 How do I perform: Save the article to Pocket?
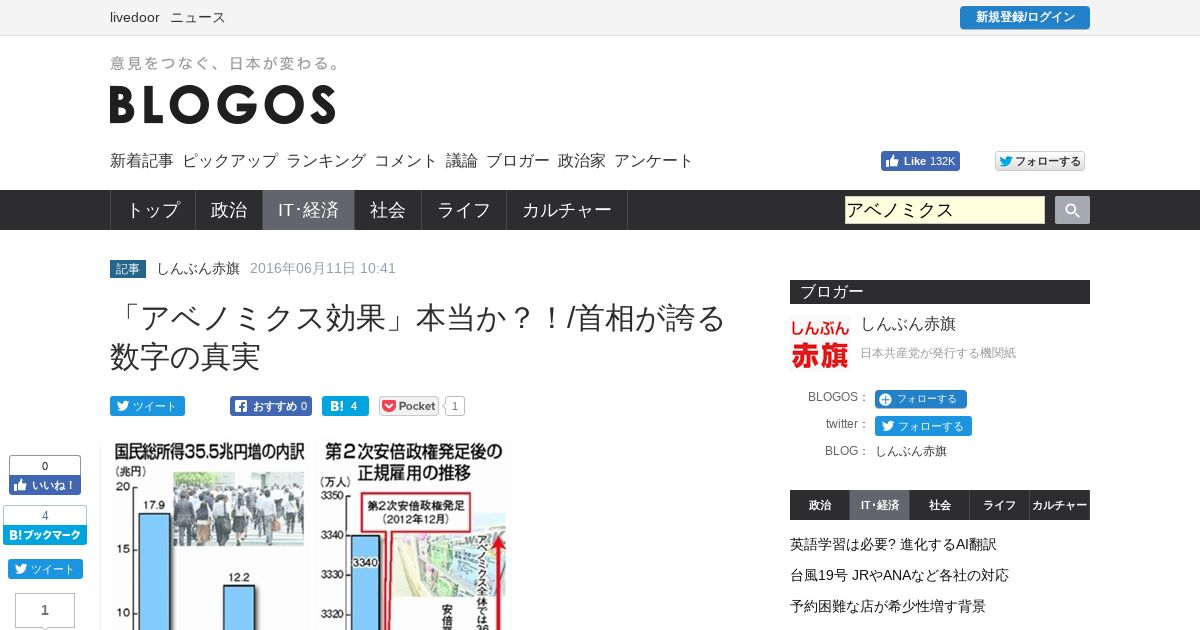click(409, 406)
